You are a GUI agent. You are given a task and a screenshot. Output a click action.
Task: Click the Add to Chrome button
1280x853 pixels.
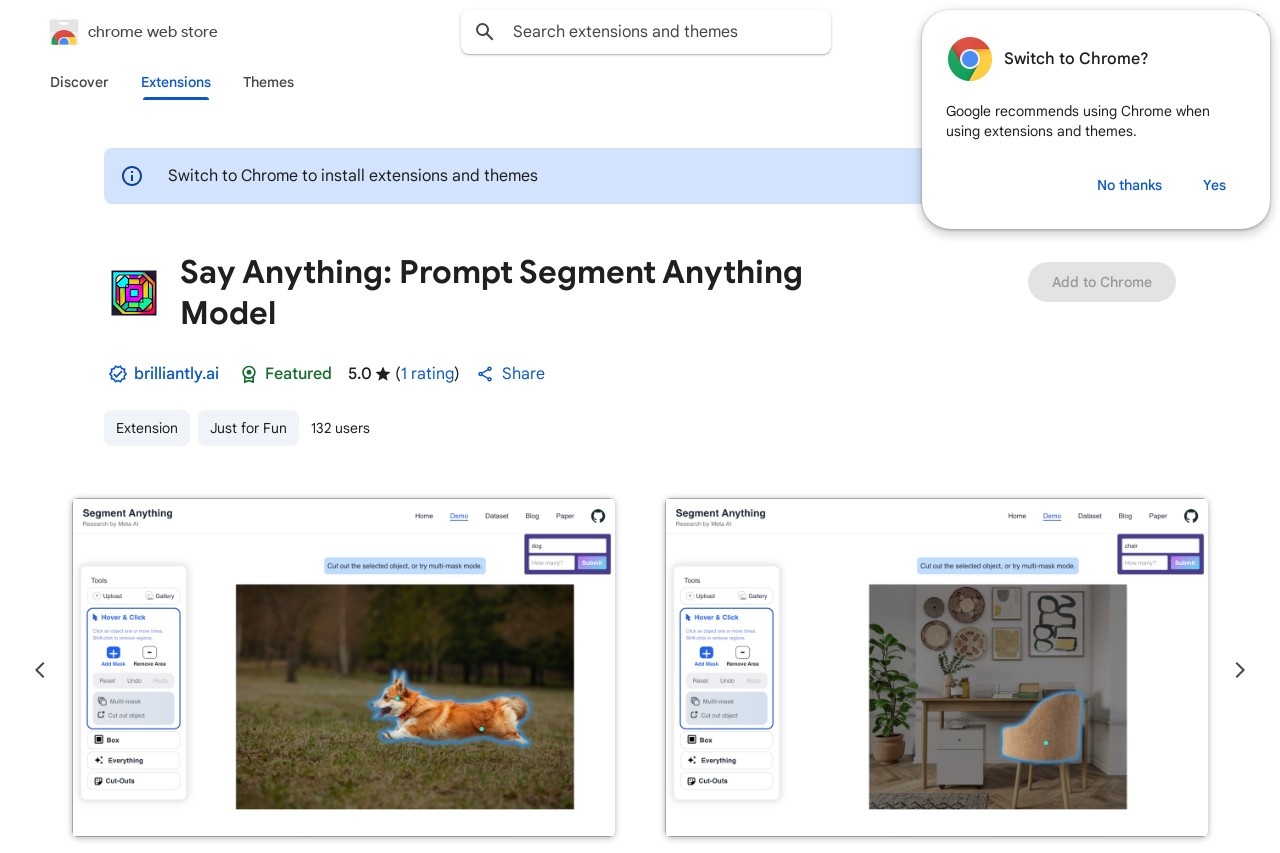click(x=1102, y=282)
